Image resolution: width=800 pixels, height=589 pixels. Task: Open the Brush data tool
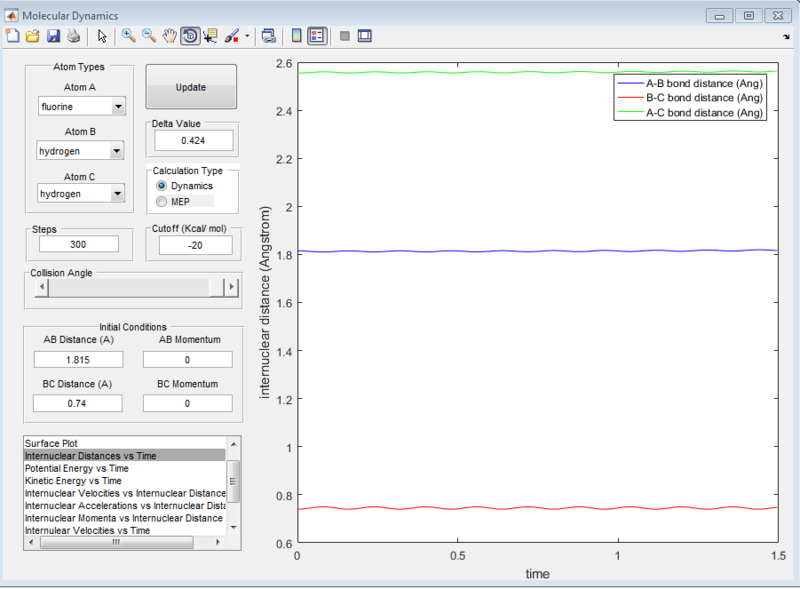coord(230,35)
